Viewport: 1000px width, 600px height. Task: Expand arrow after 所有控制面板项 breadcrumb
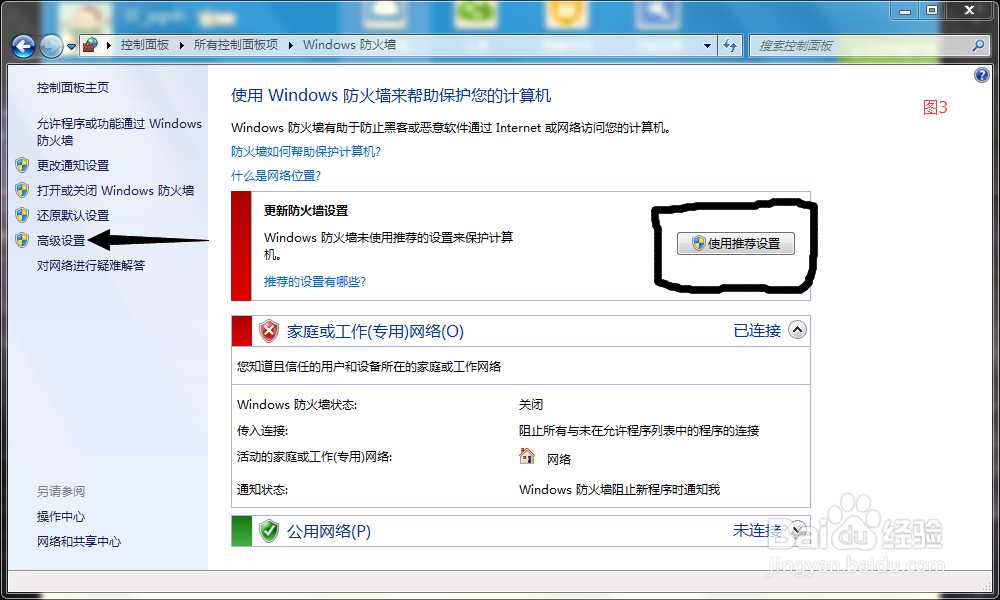click(x=291, y=45)
